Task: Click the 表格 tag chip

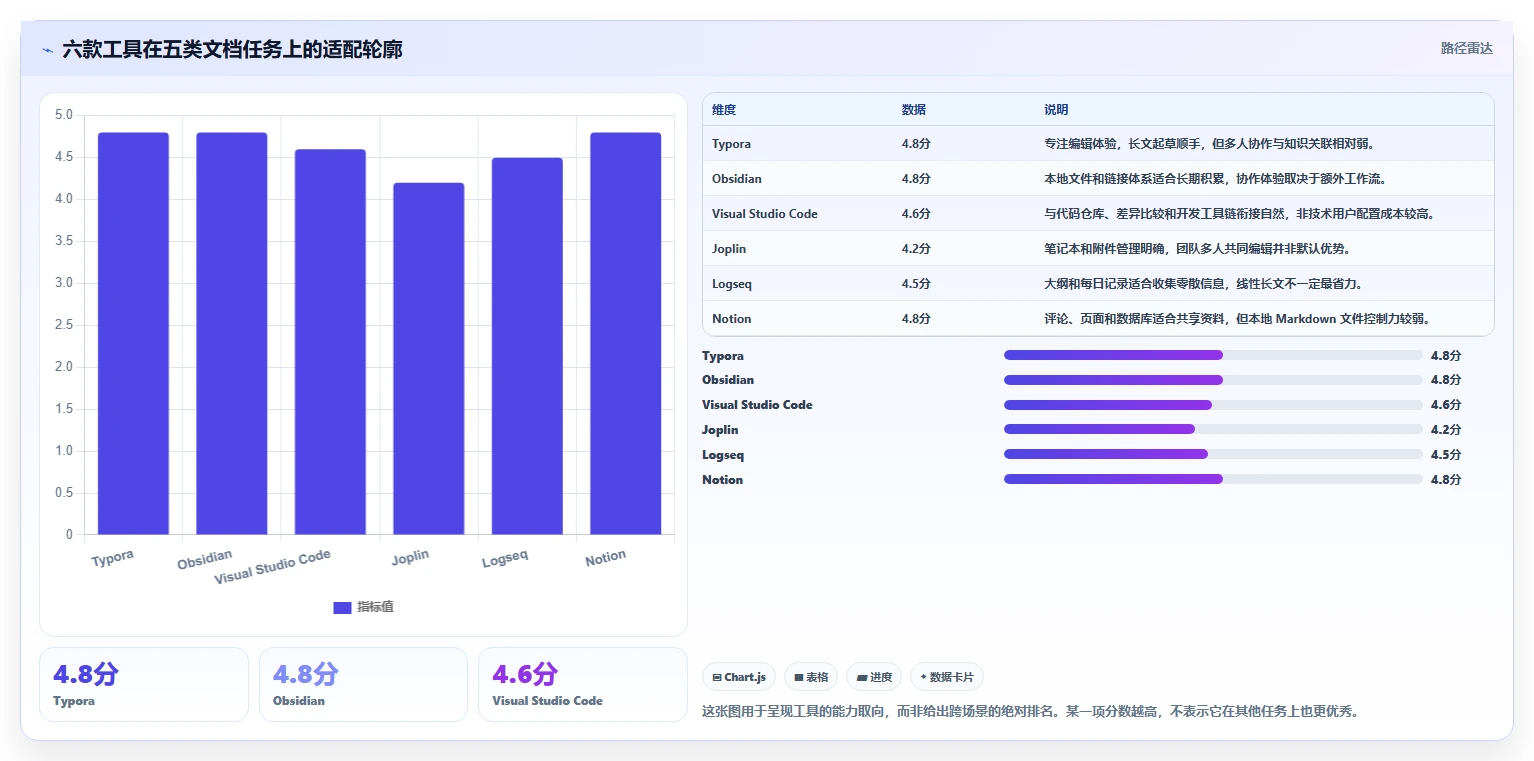Action: (811, 677)
